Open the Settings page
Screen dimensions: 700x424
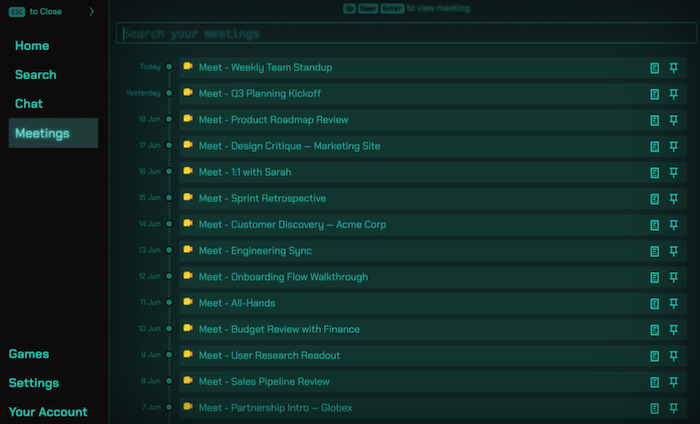pos(34,383)
